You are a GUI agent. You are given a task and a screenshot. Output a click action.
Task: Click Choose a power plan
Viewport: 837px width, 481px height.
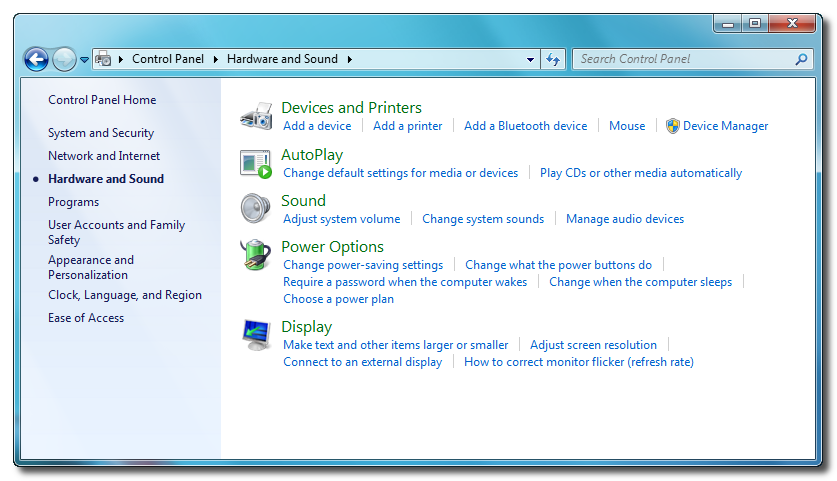[x=338, y=299]
